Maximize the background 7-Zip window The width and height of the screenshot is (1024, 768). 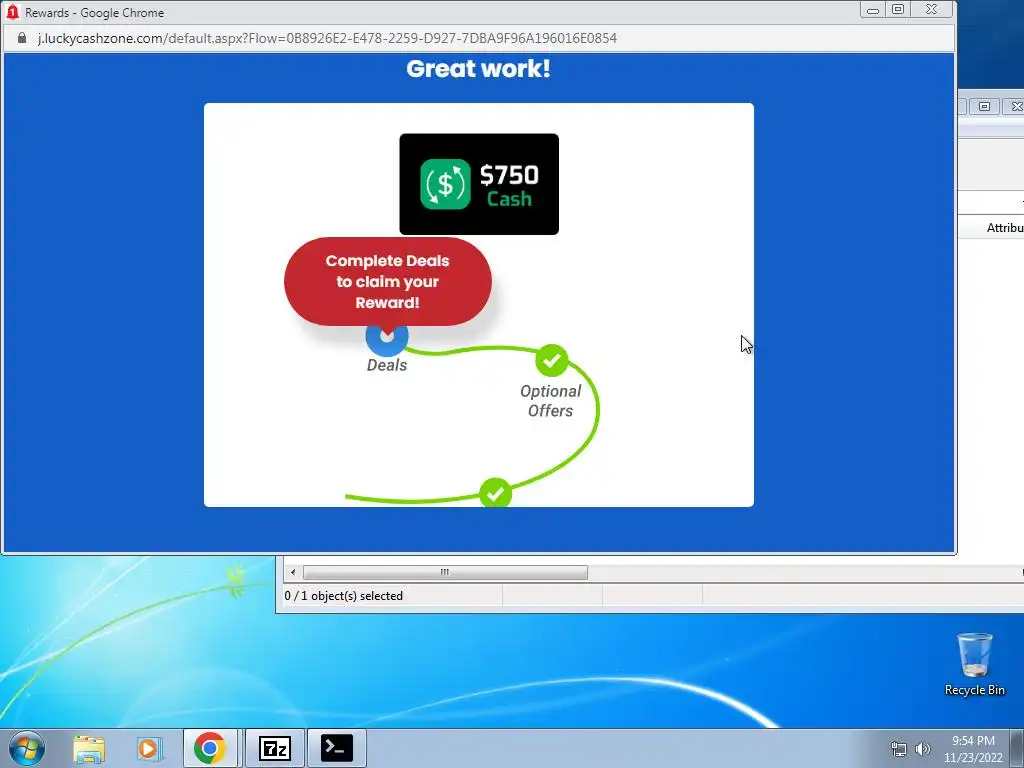(984, 106)
